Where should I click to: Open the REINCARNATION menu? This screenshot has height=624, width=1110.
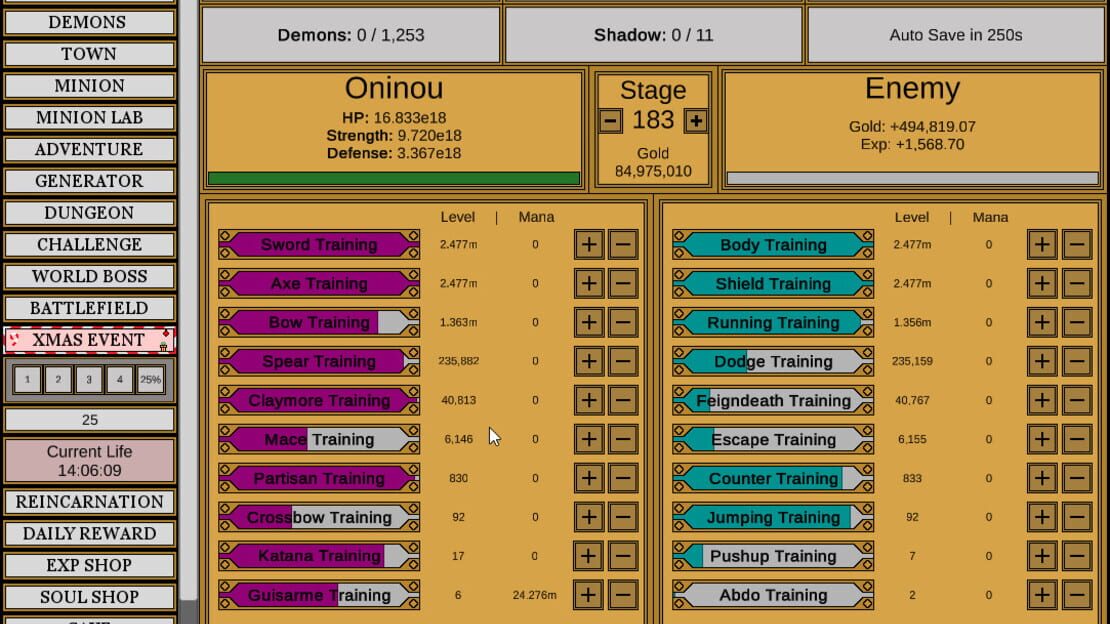[x=89, y=502]
